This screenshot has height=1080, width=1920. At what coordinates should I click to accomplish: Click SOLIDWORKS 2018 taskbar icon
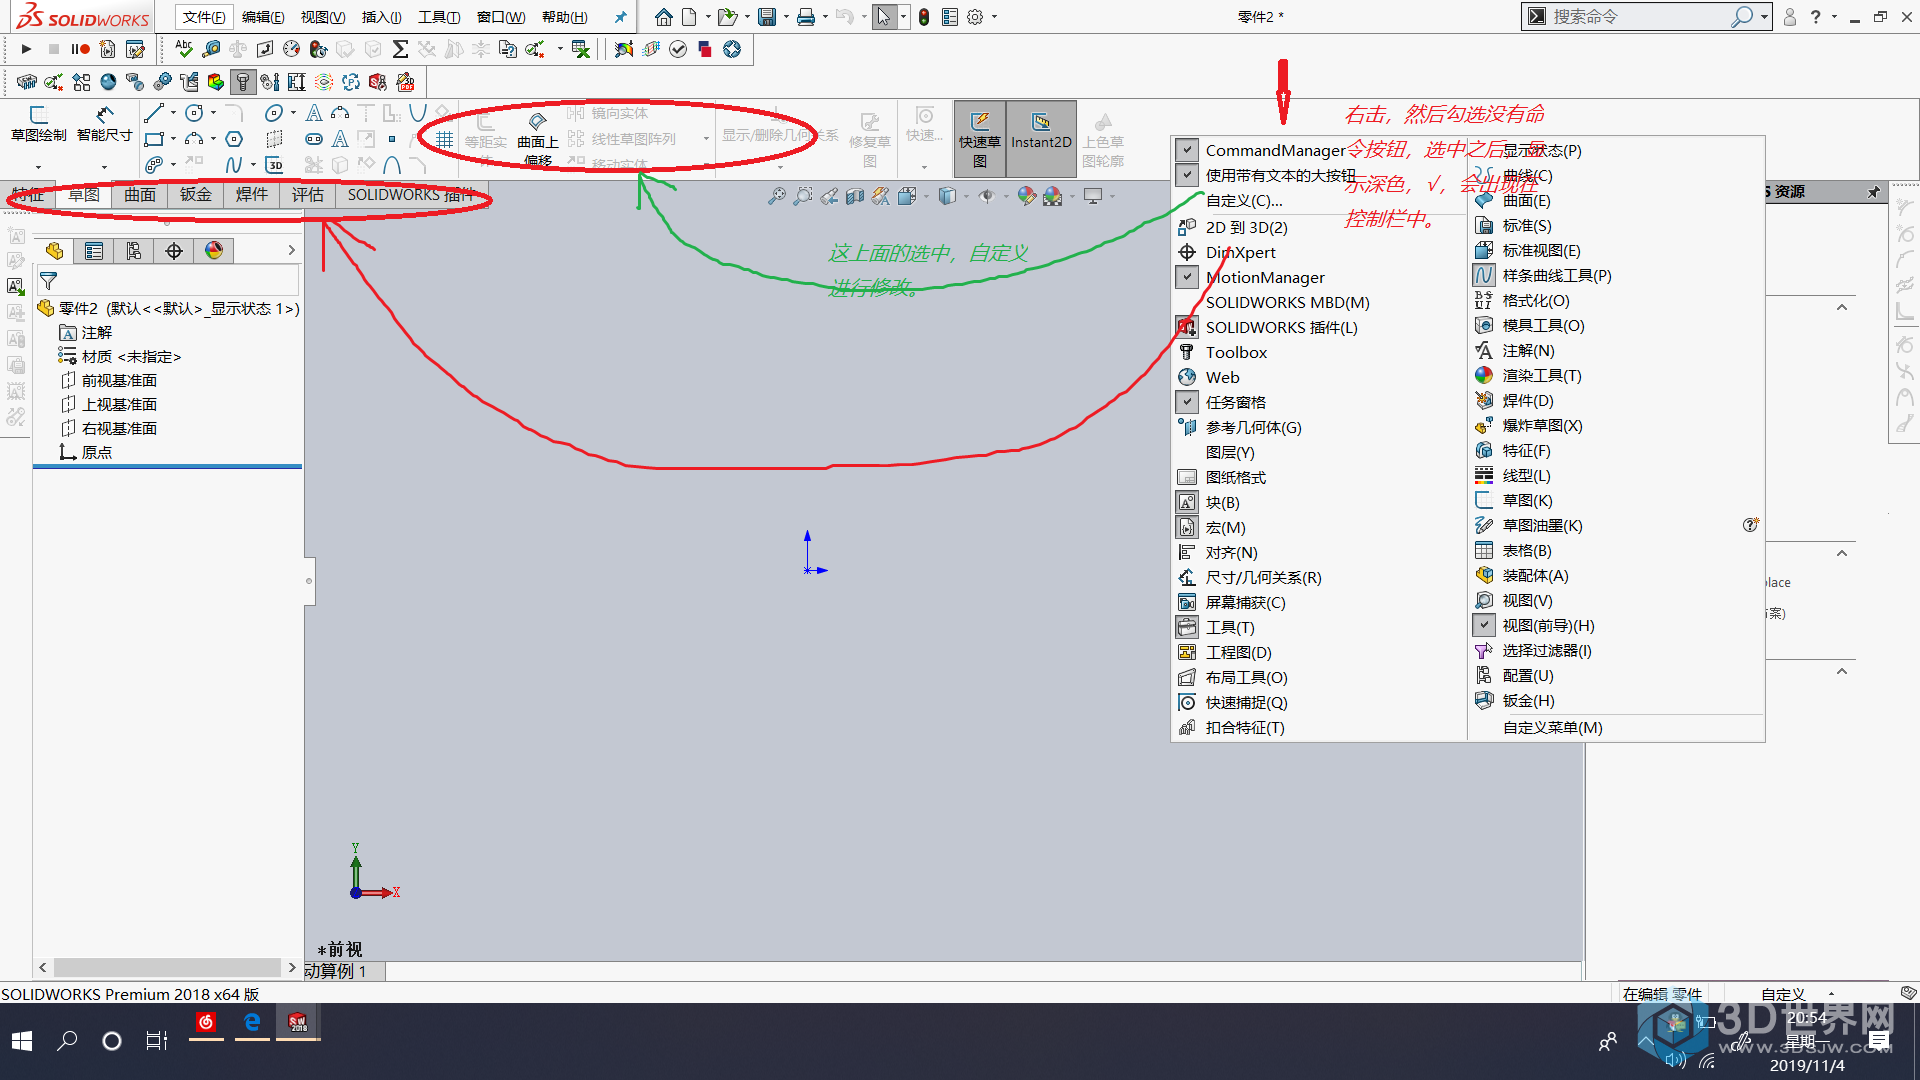298,1022
